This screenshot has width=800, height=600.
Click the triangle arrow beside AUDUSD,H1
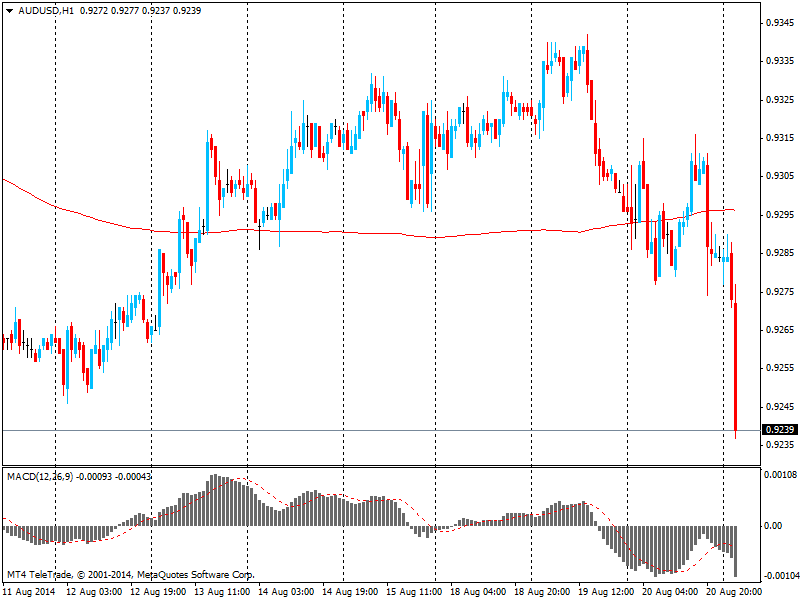click(9, 10)
